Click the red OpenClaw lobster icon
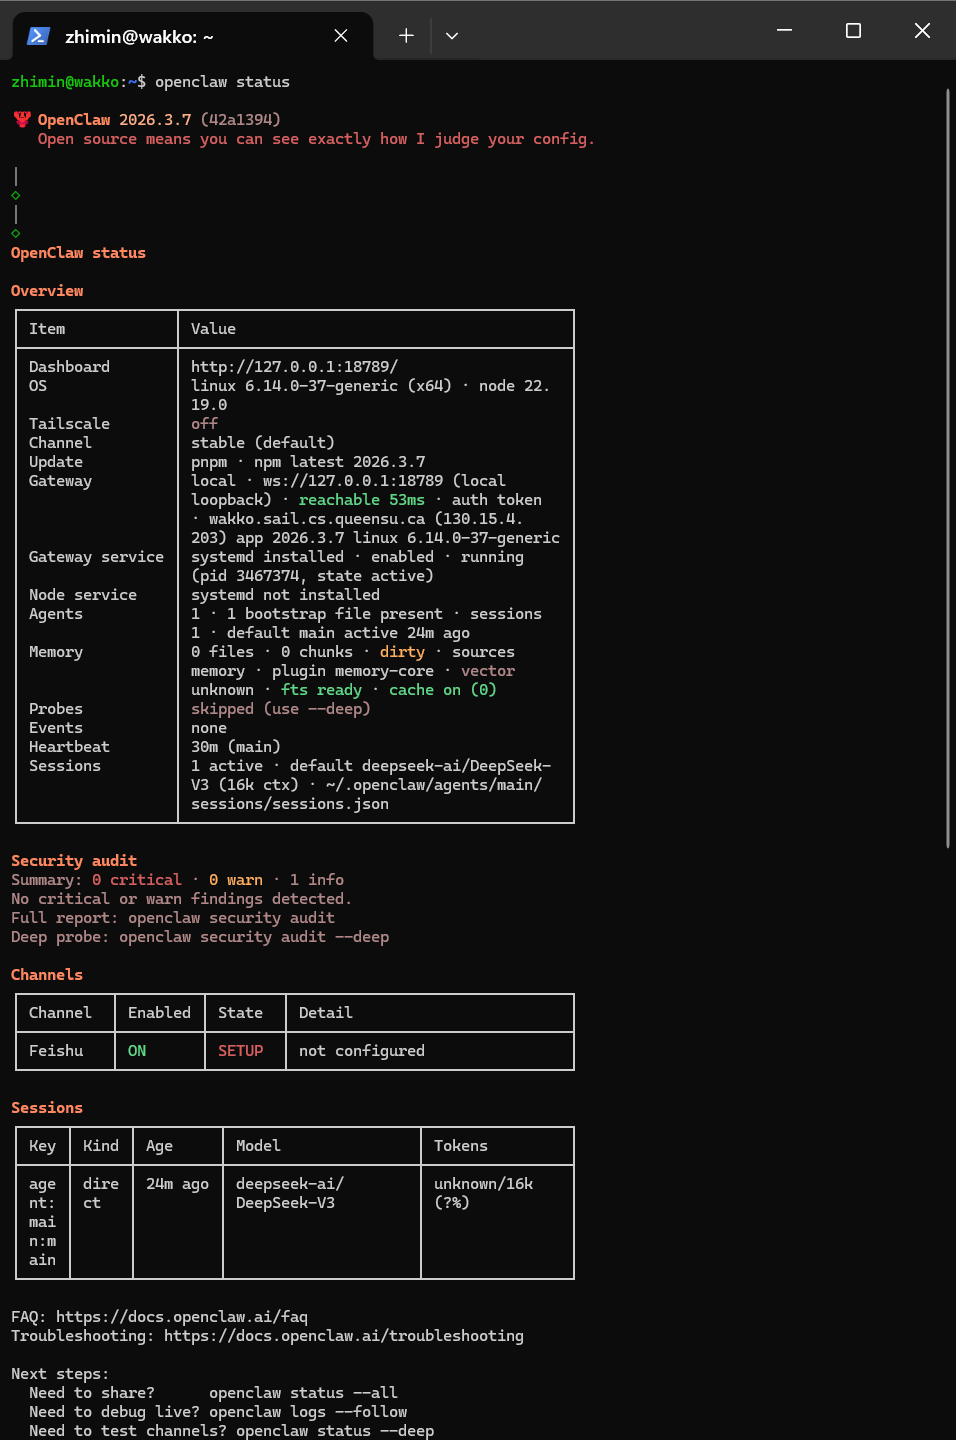 click(21, 119)
